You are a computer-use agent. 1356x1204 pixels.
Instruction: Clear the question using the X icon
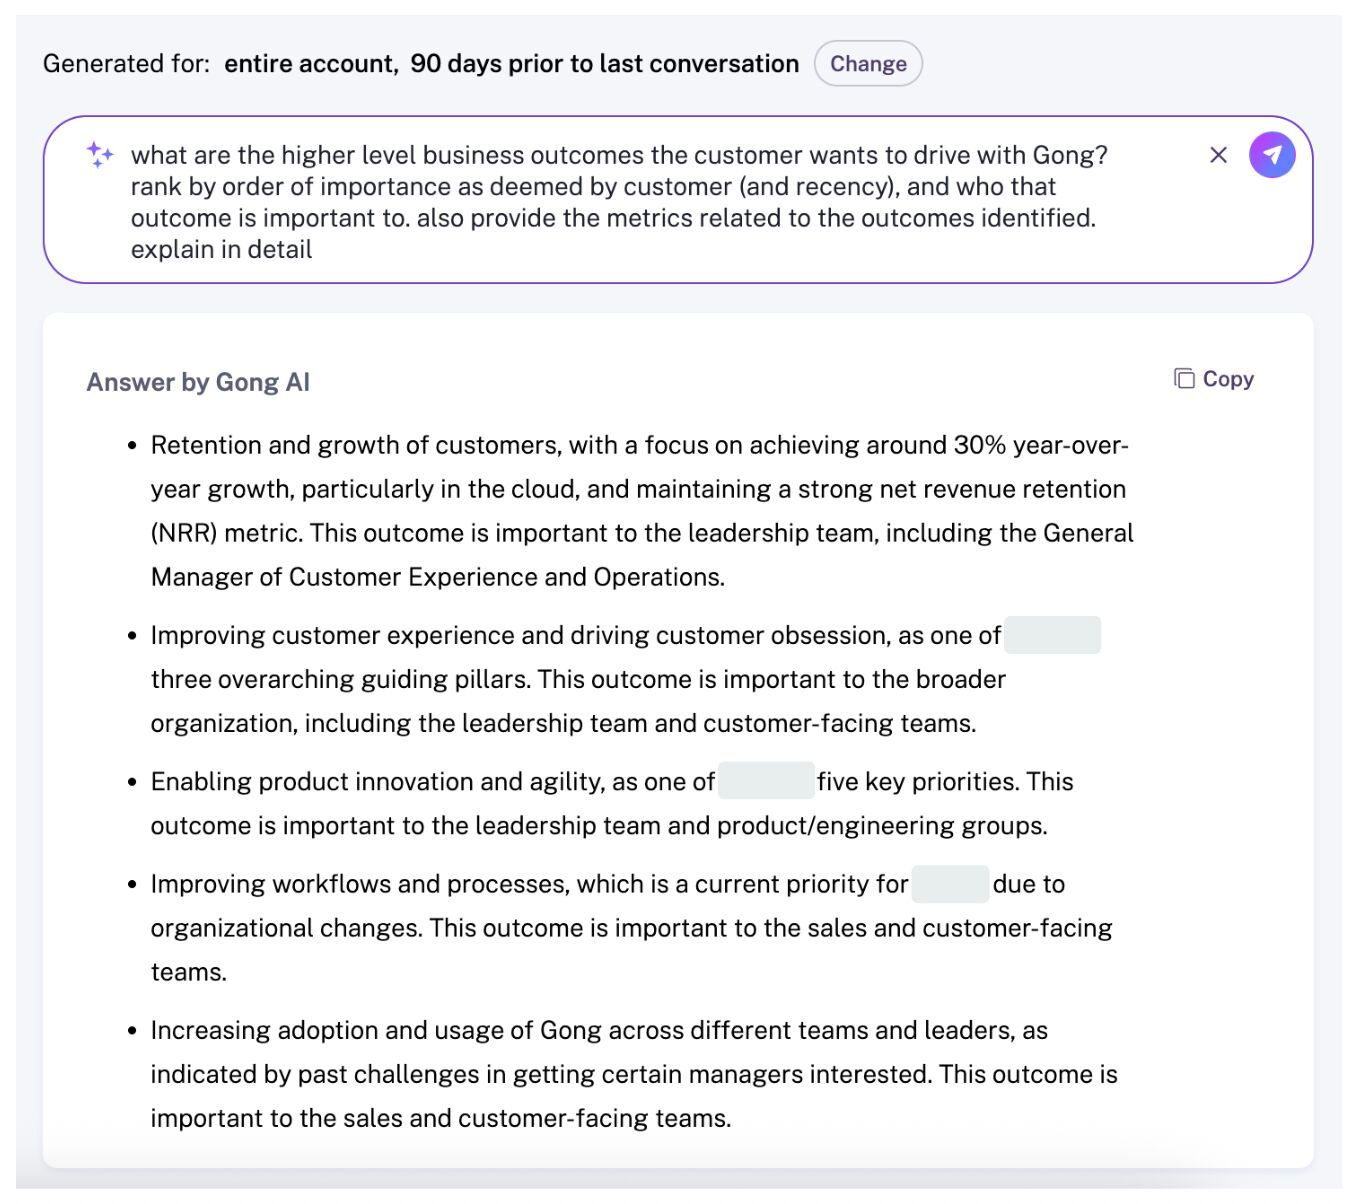pyautogui.click(x=1218, y=155)
